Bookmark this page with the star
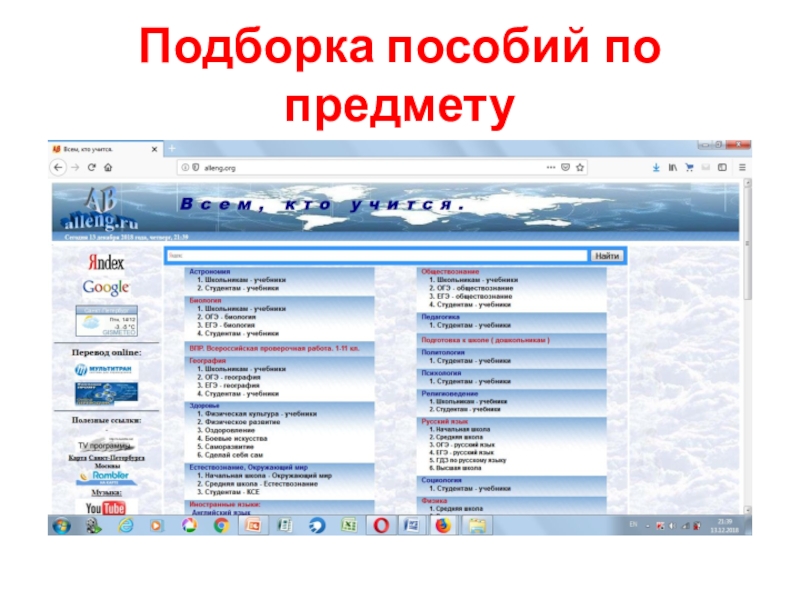Screen dimensions: 800x600 [580, 167]
